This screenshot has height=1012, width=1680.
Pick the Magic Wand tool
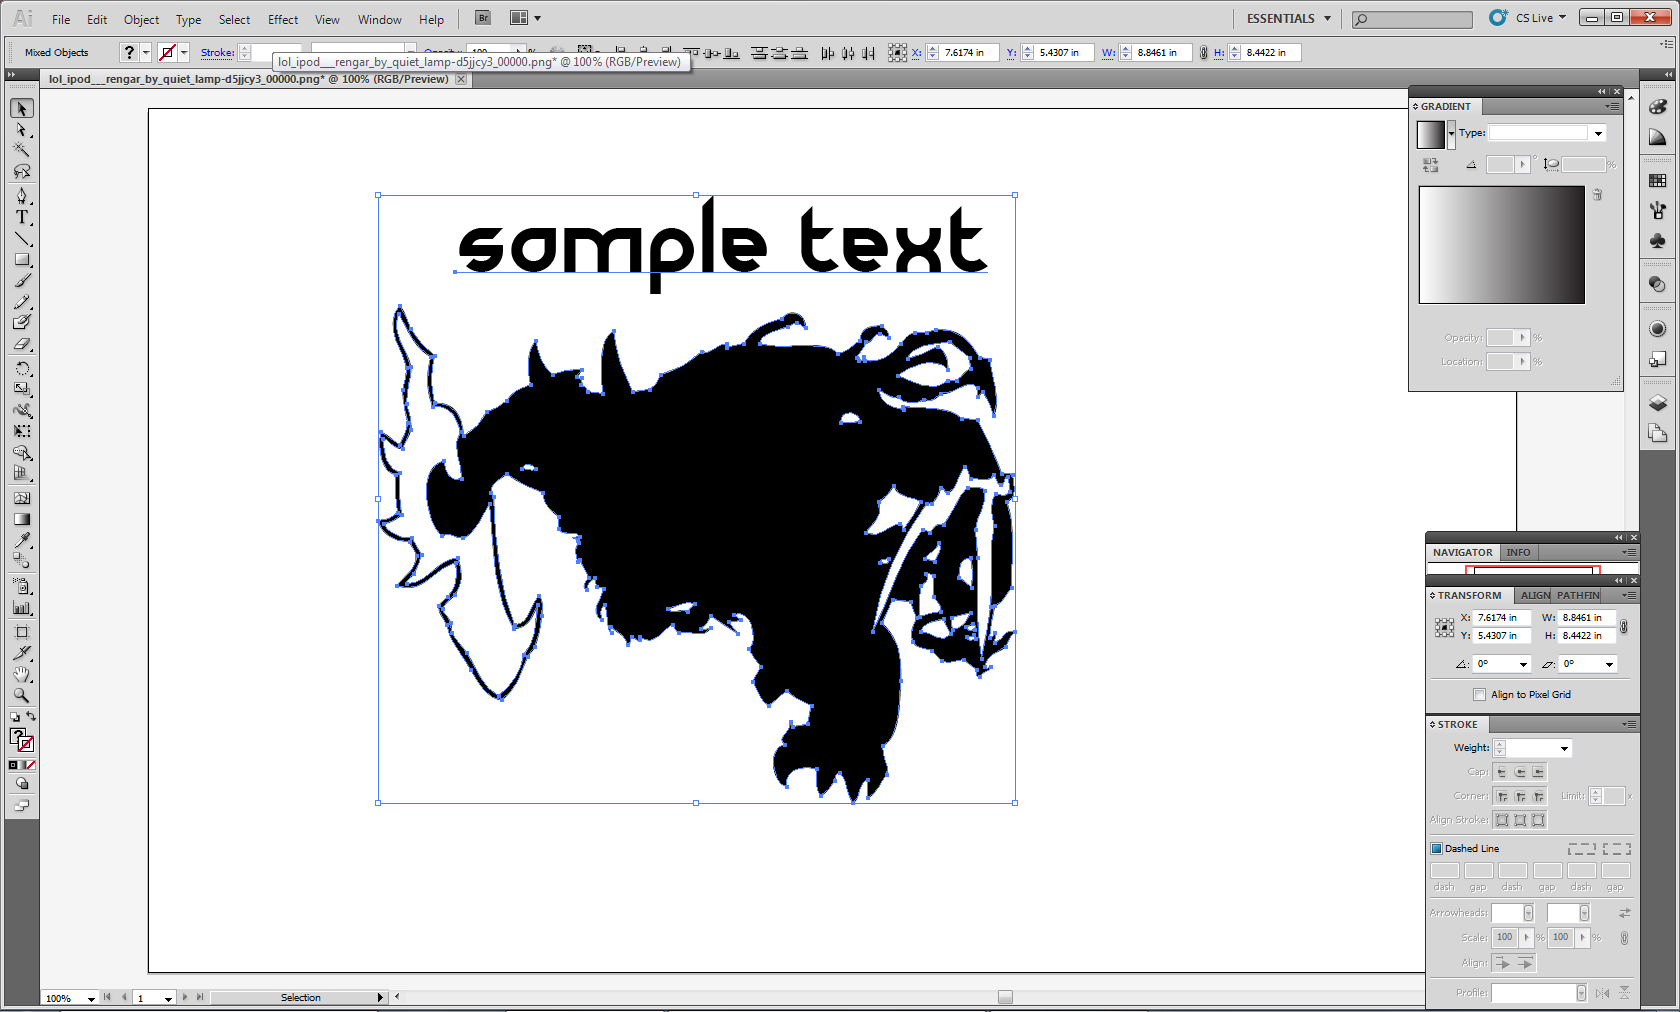point(22,150)
